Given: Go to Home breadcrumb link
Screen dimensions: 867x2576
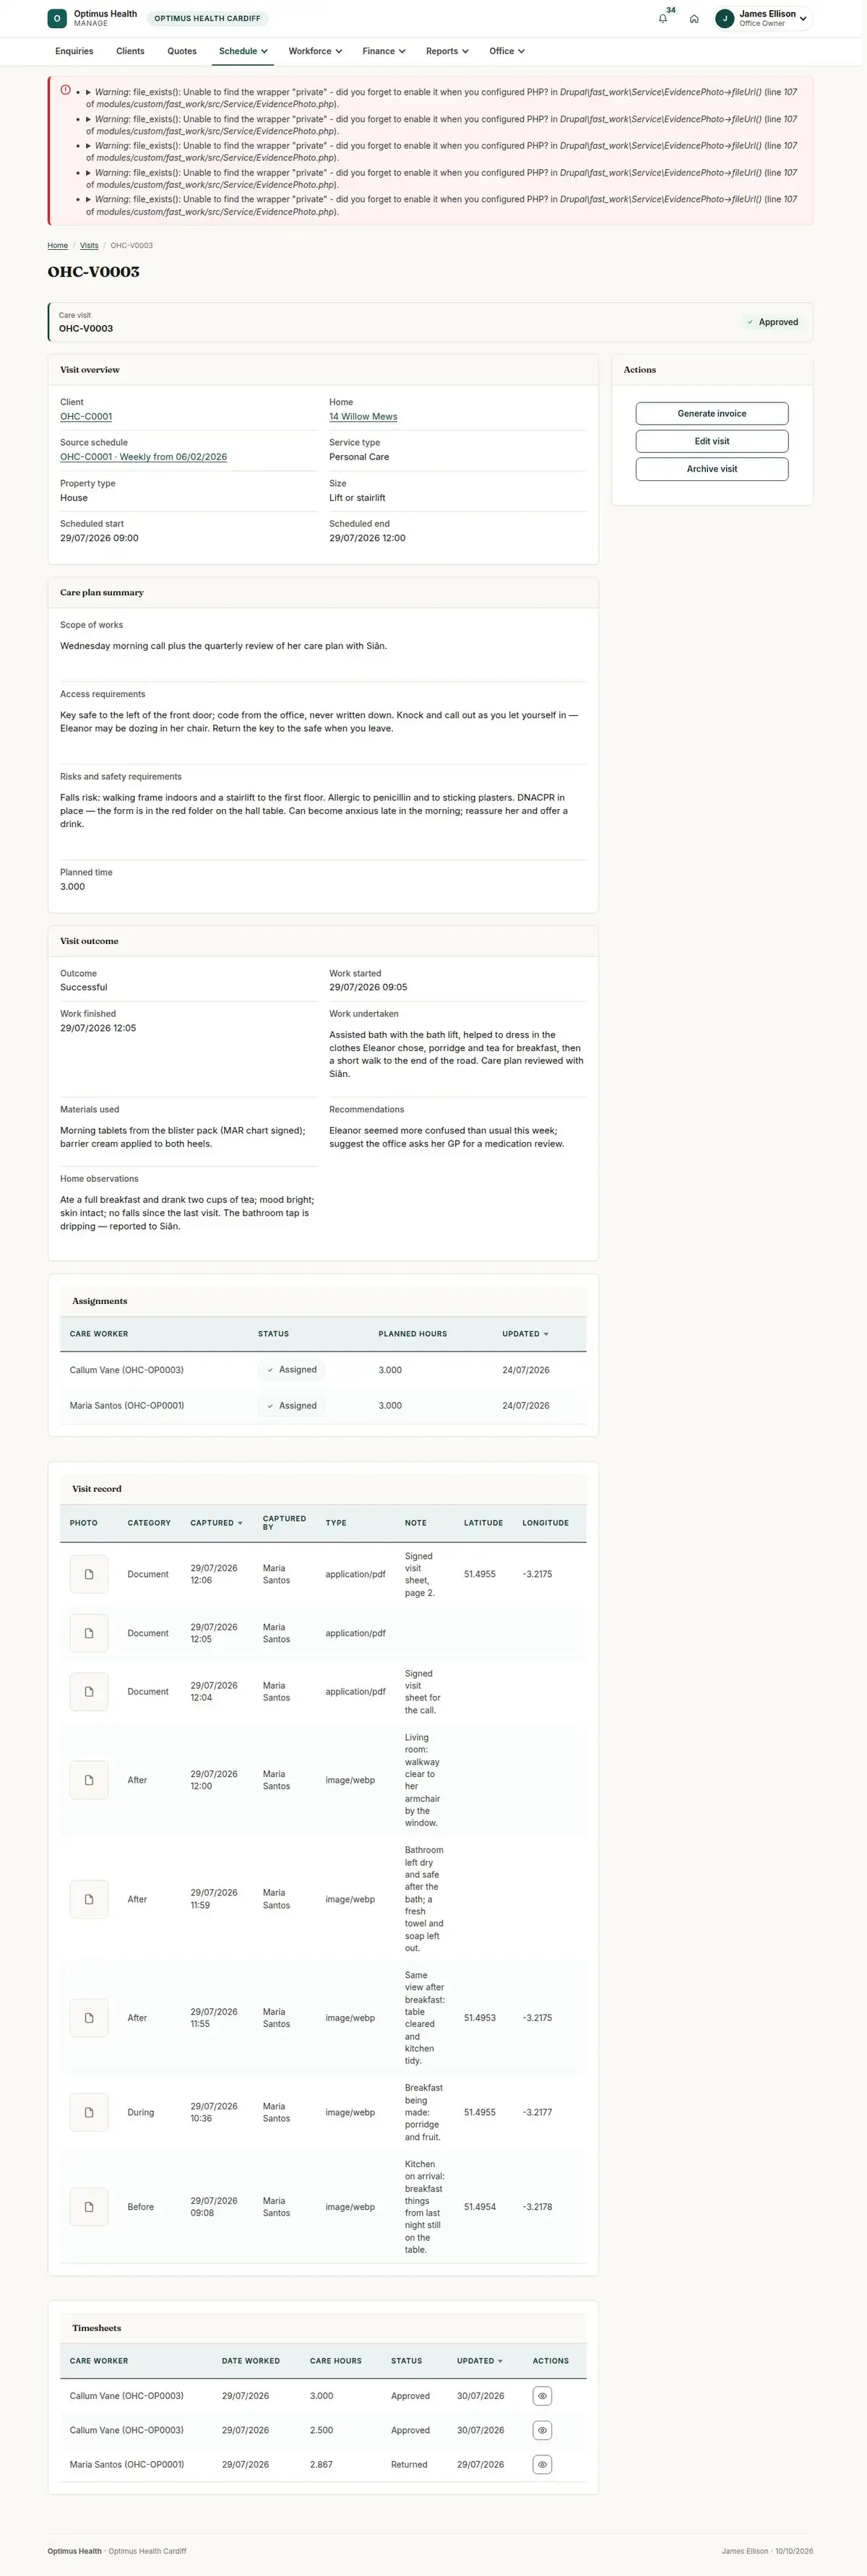Looking at the screenshot, I should tap(58, 245).
